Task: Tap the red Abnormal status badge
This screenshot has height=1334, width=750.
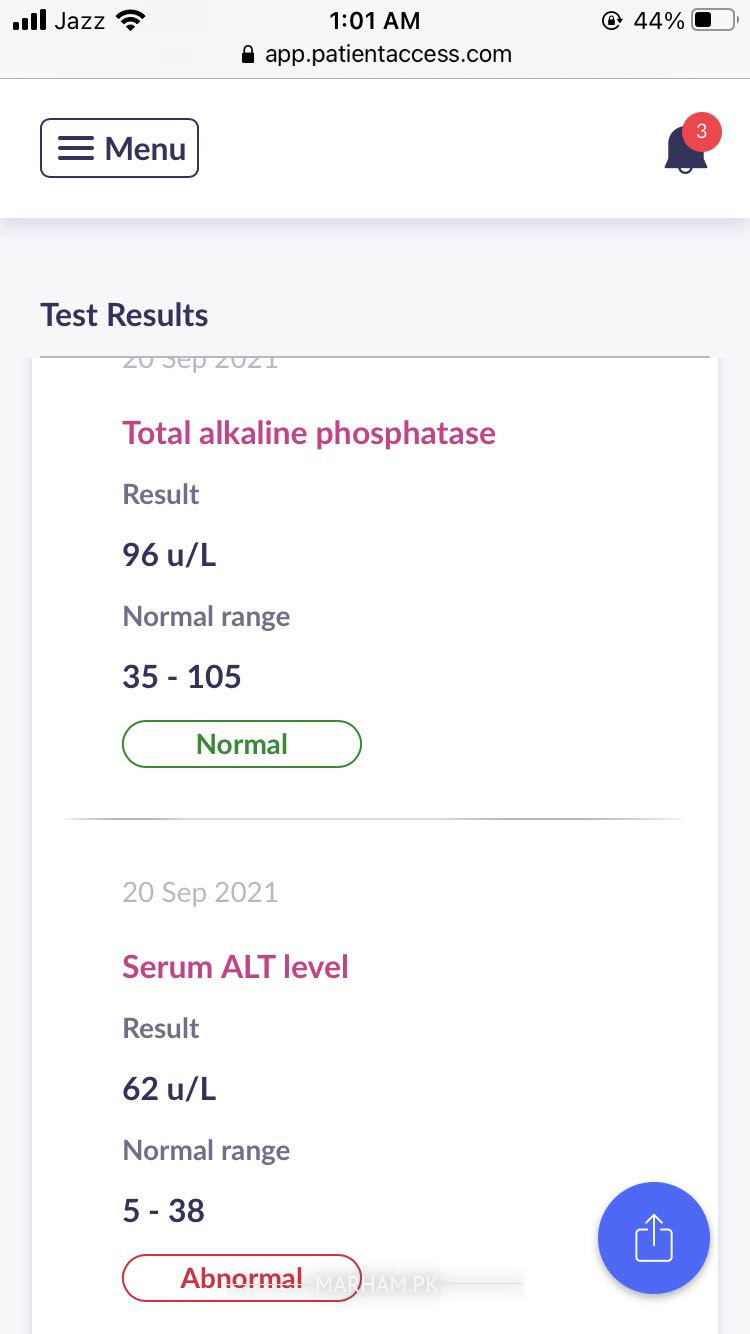Action: (241, 1278)
